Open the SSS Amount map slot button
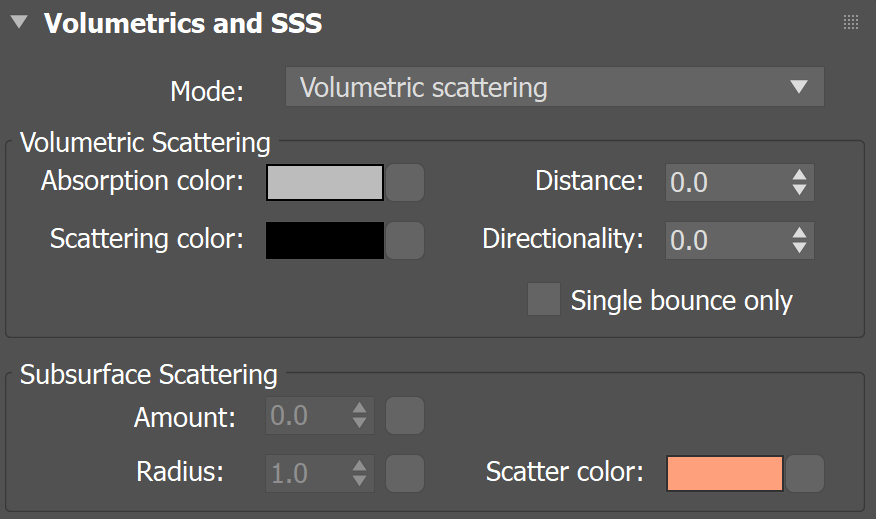The image size is (876, 519). point(405,416)
